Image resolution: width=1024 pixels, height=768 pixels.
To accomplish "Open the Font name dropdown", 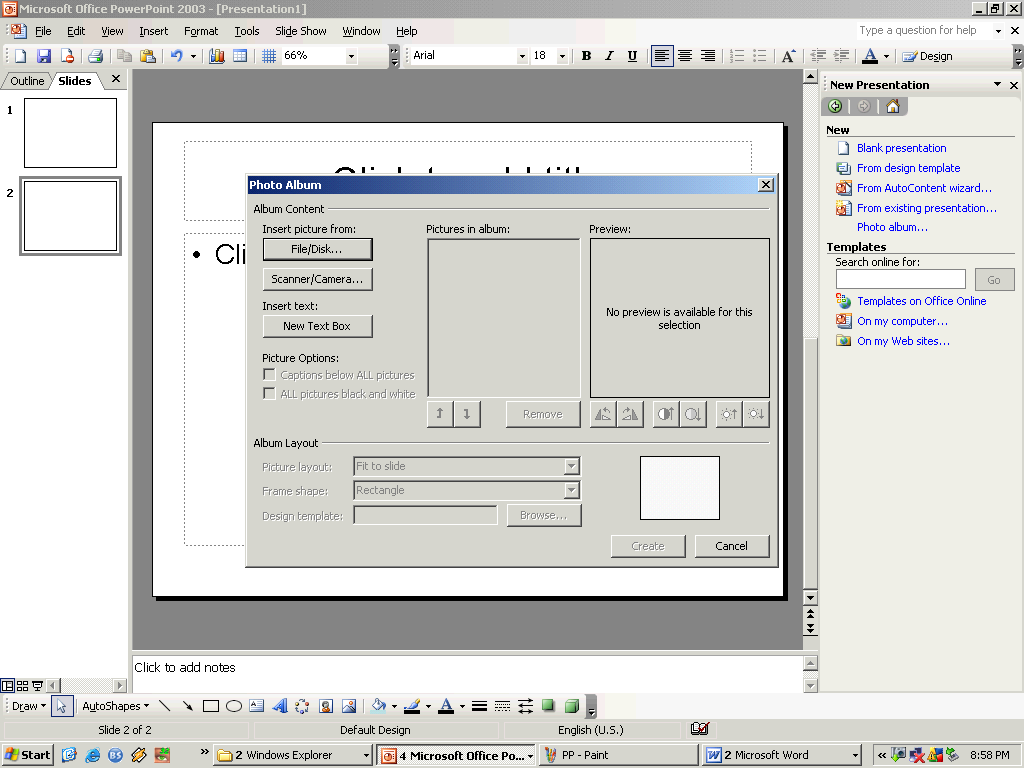I will 522,56.
